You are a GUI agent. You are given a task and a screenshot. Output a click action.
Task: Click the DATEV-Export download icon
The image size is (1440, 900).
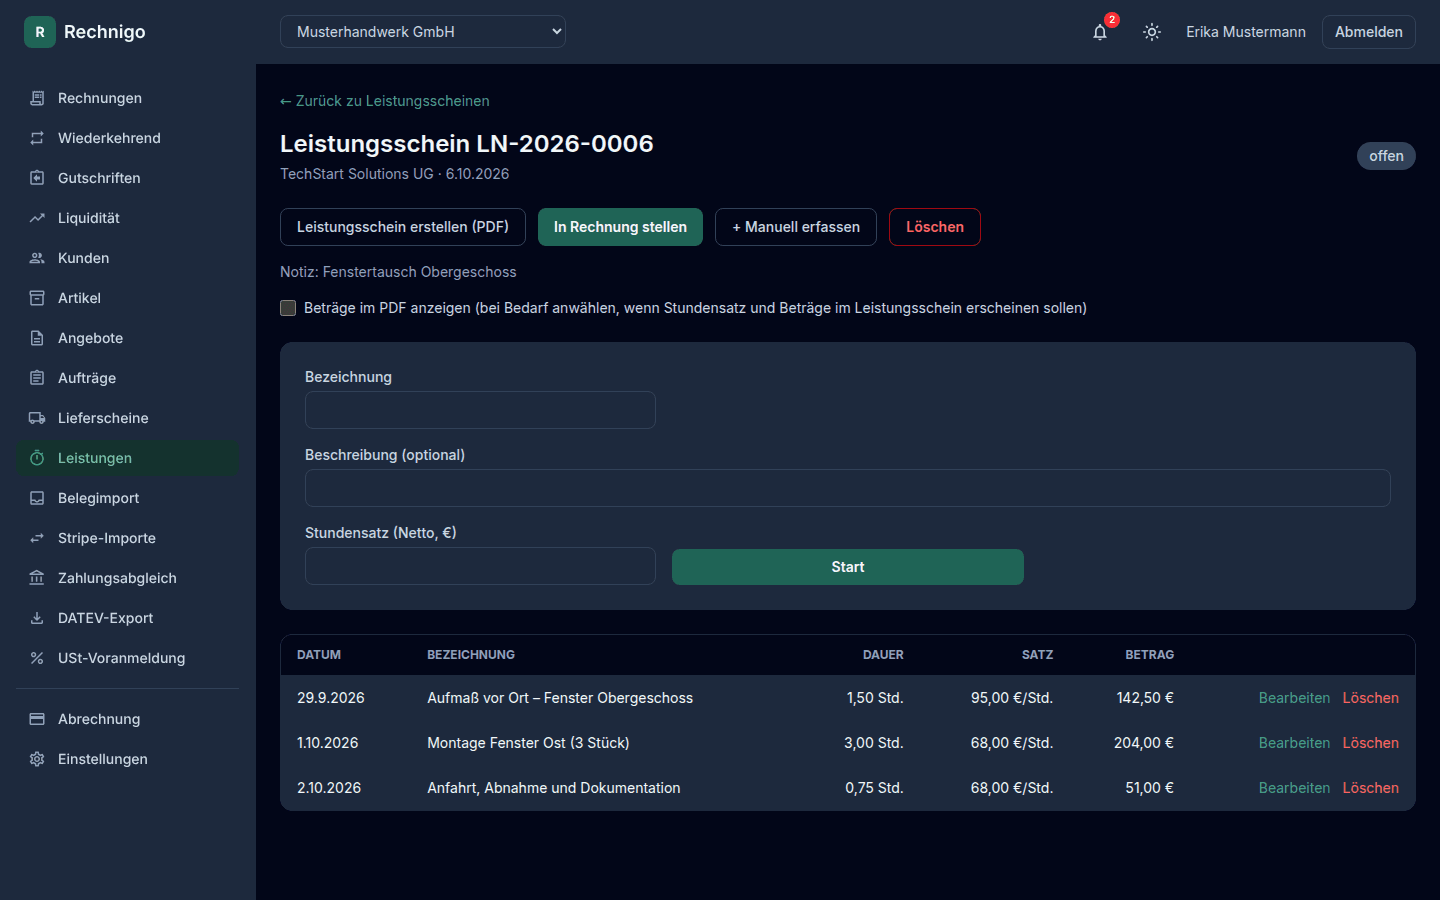[37, 618]
